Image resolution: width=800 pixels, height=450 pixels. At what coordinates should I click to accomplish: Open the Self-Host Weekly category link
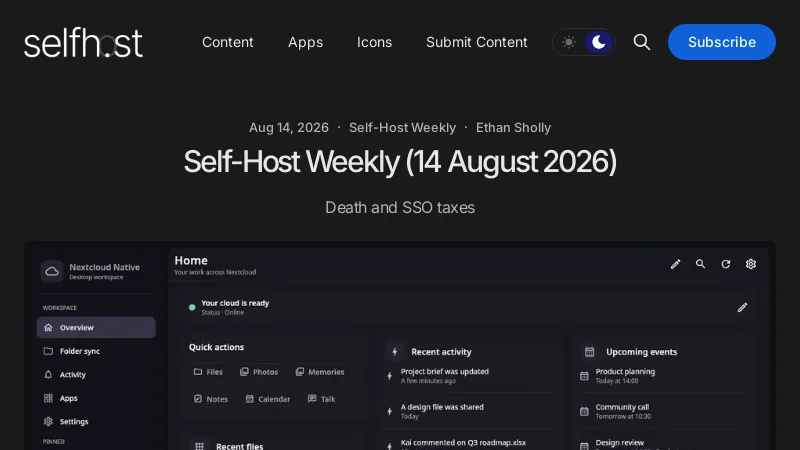coord(402,128)
